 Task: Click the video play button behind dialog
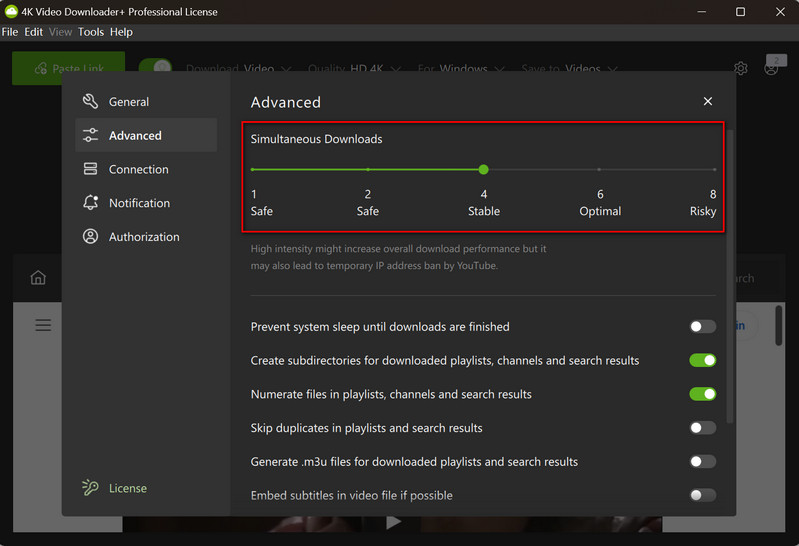pyautogui.click(x=393, y=522)
